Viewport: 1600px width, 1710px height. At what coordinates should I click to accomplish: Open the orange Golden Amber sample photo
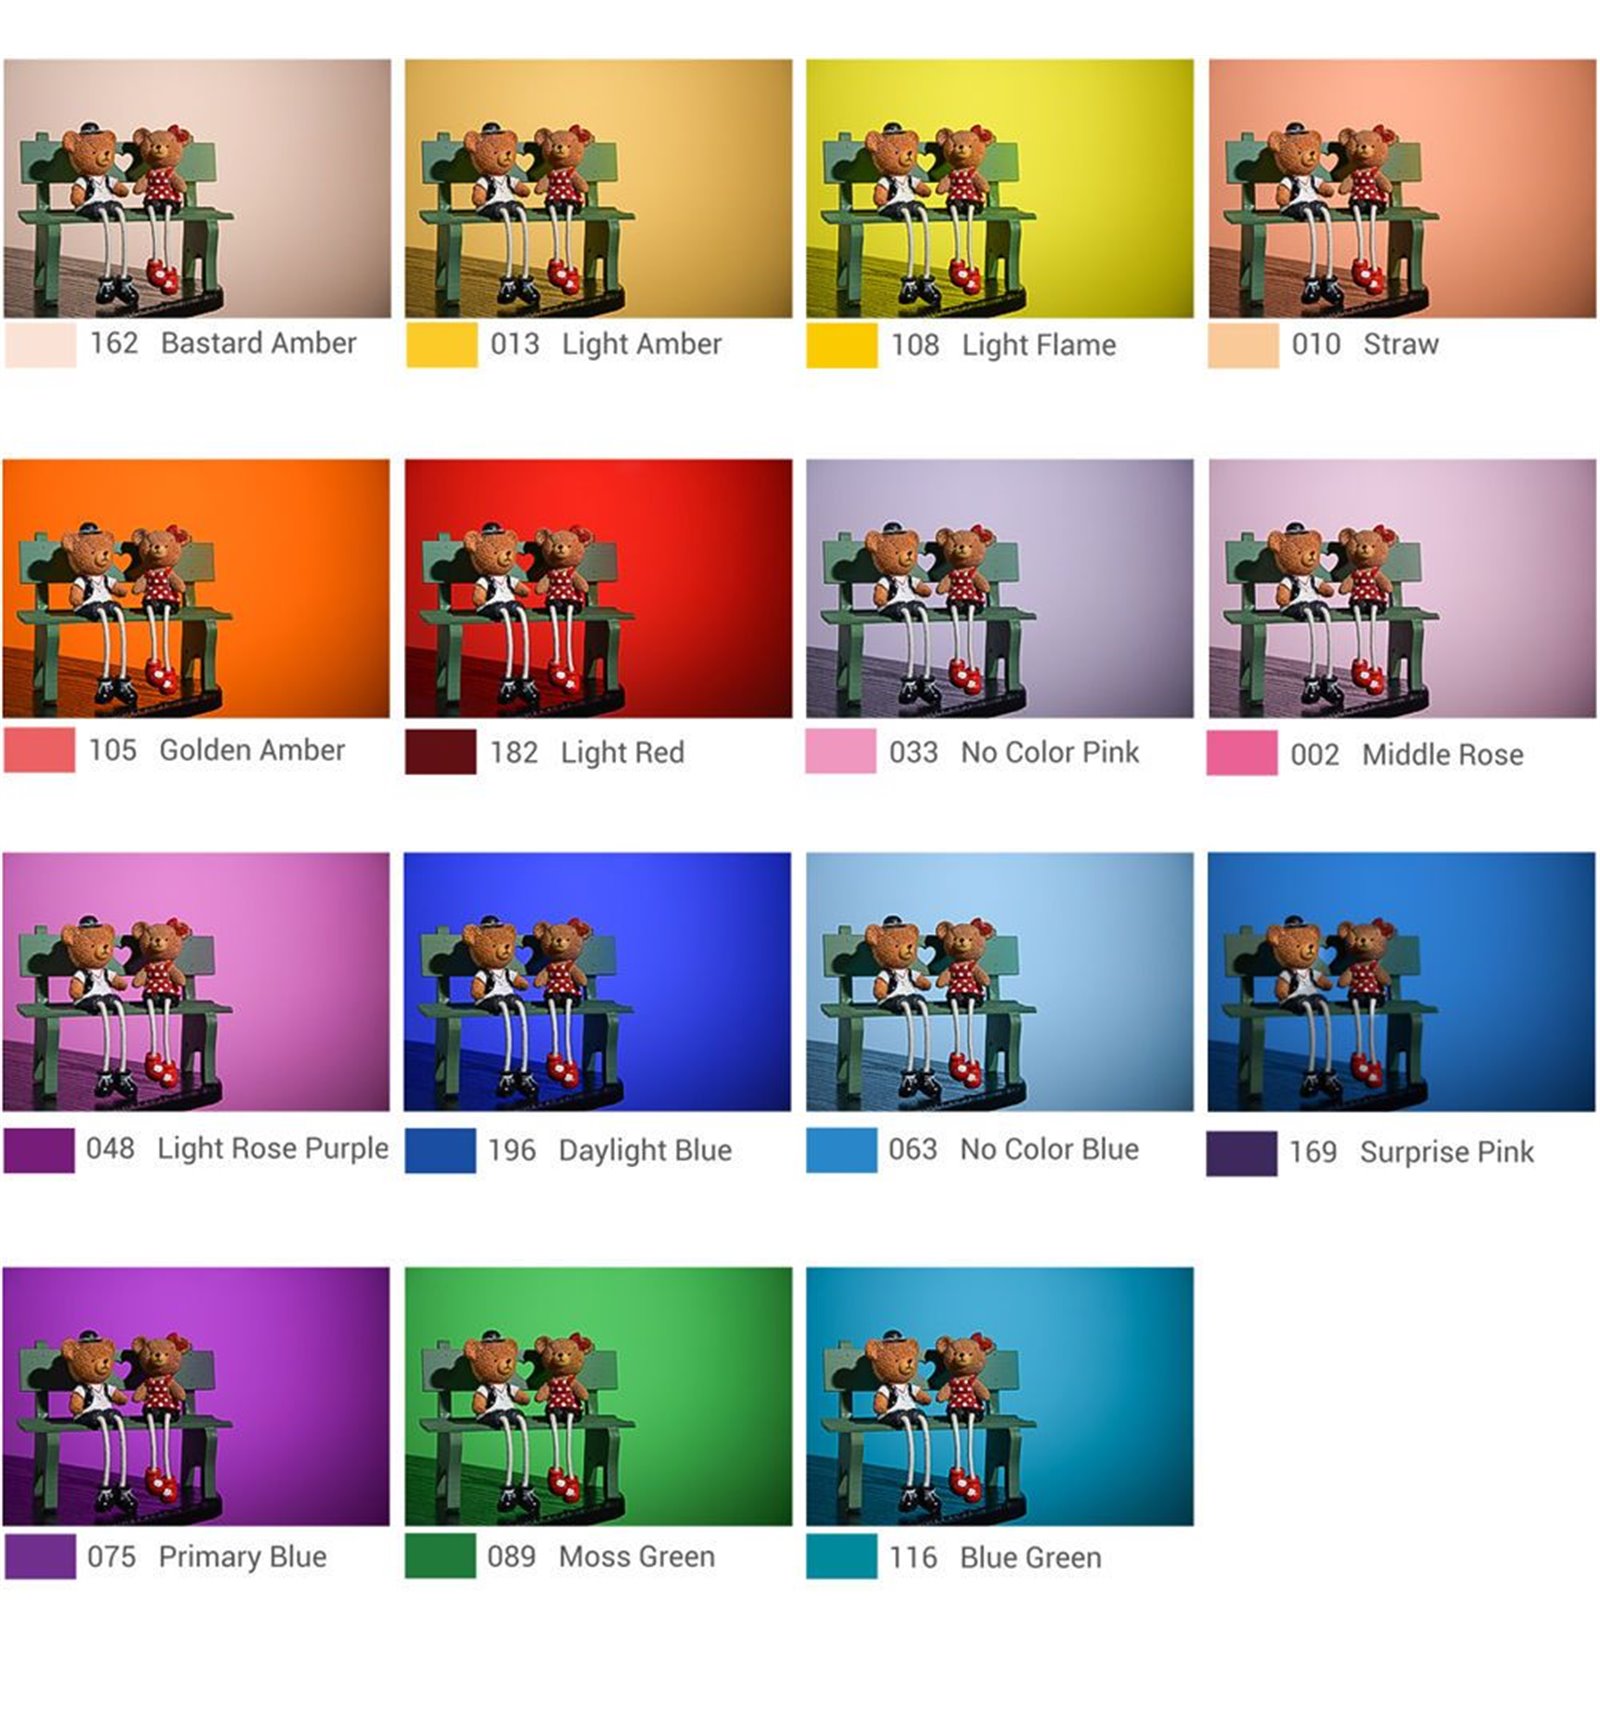point(196,588)
